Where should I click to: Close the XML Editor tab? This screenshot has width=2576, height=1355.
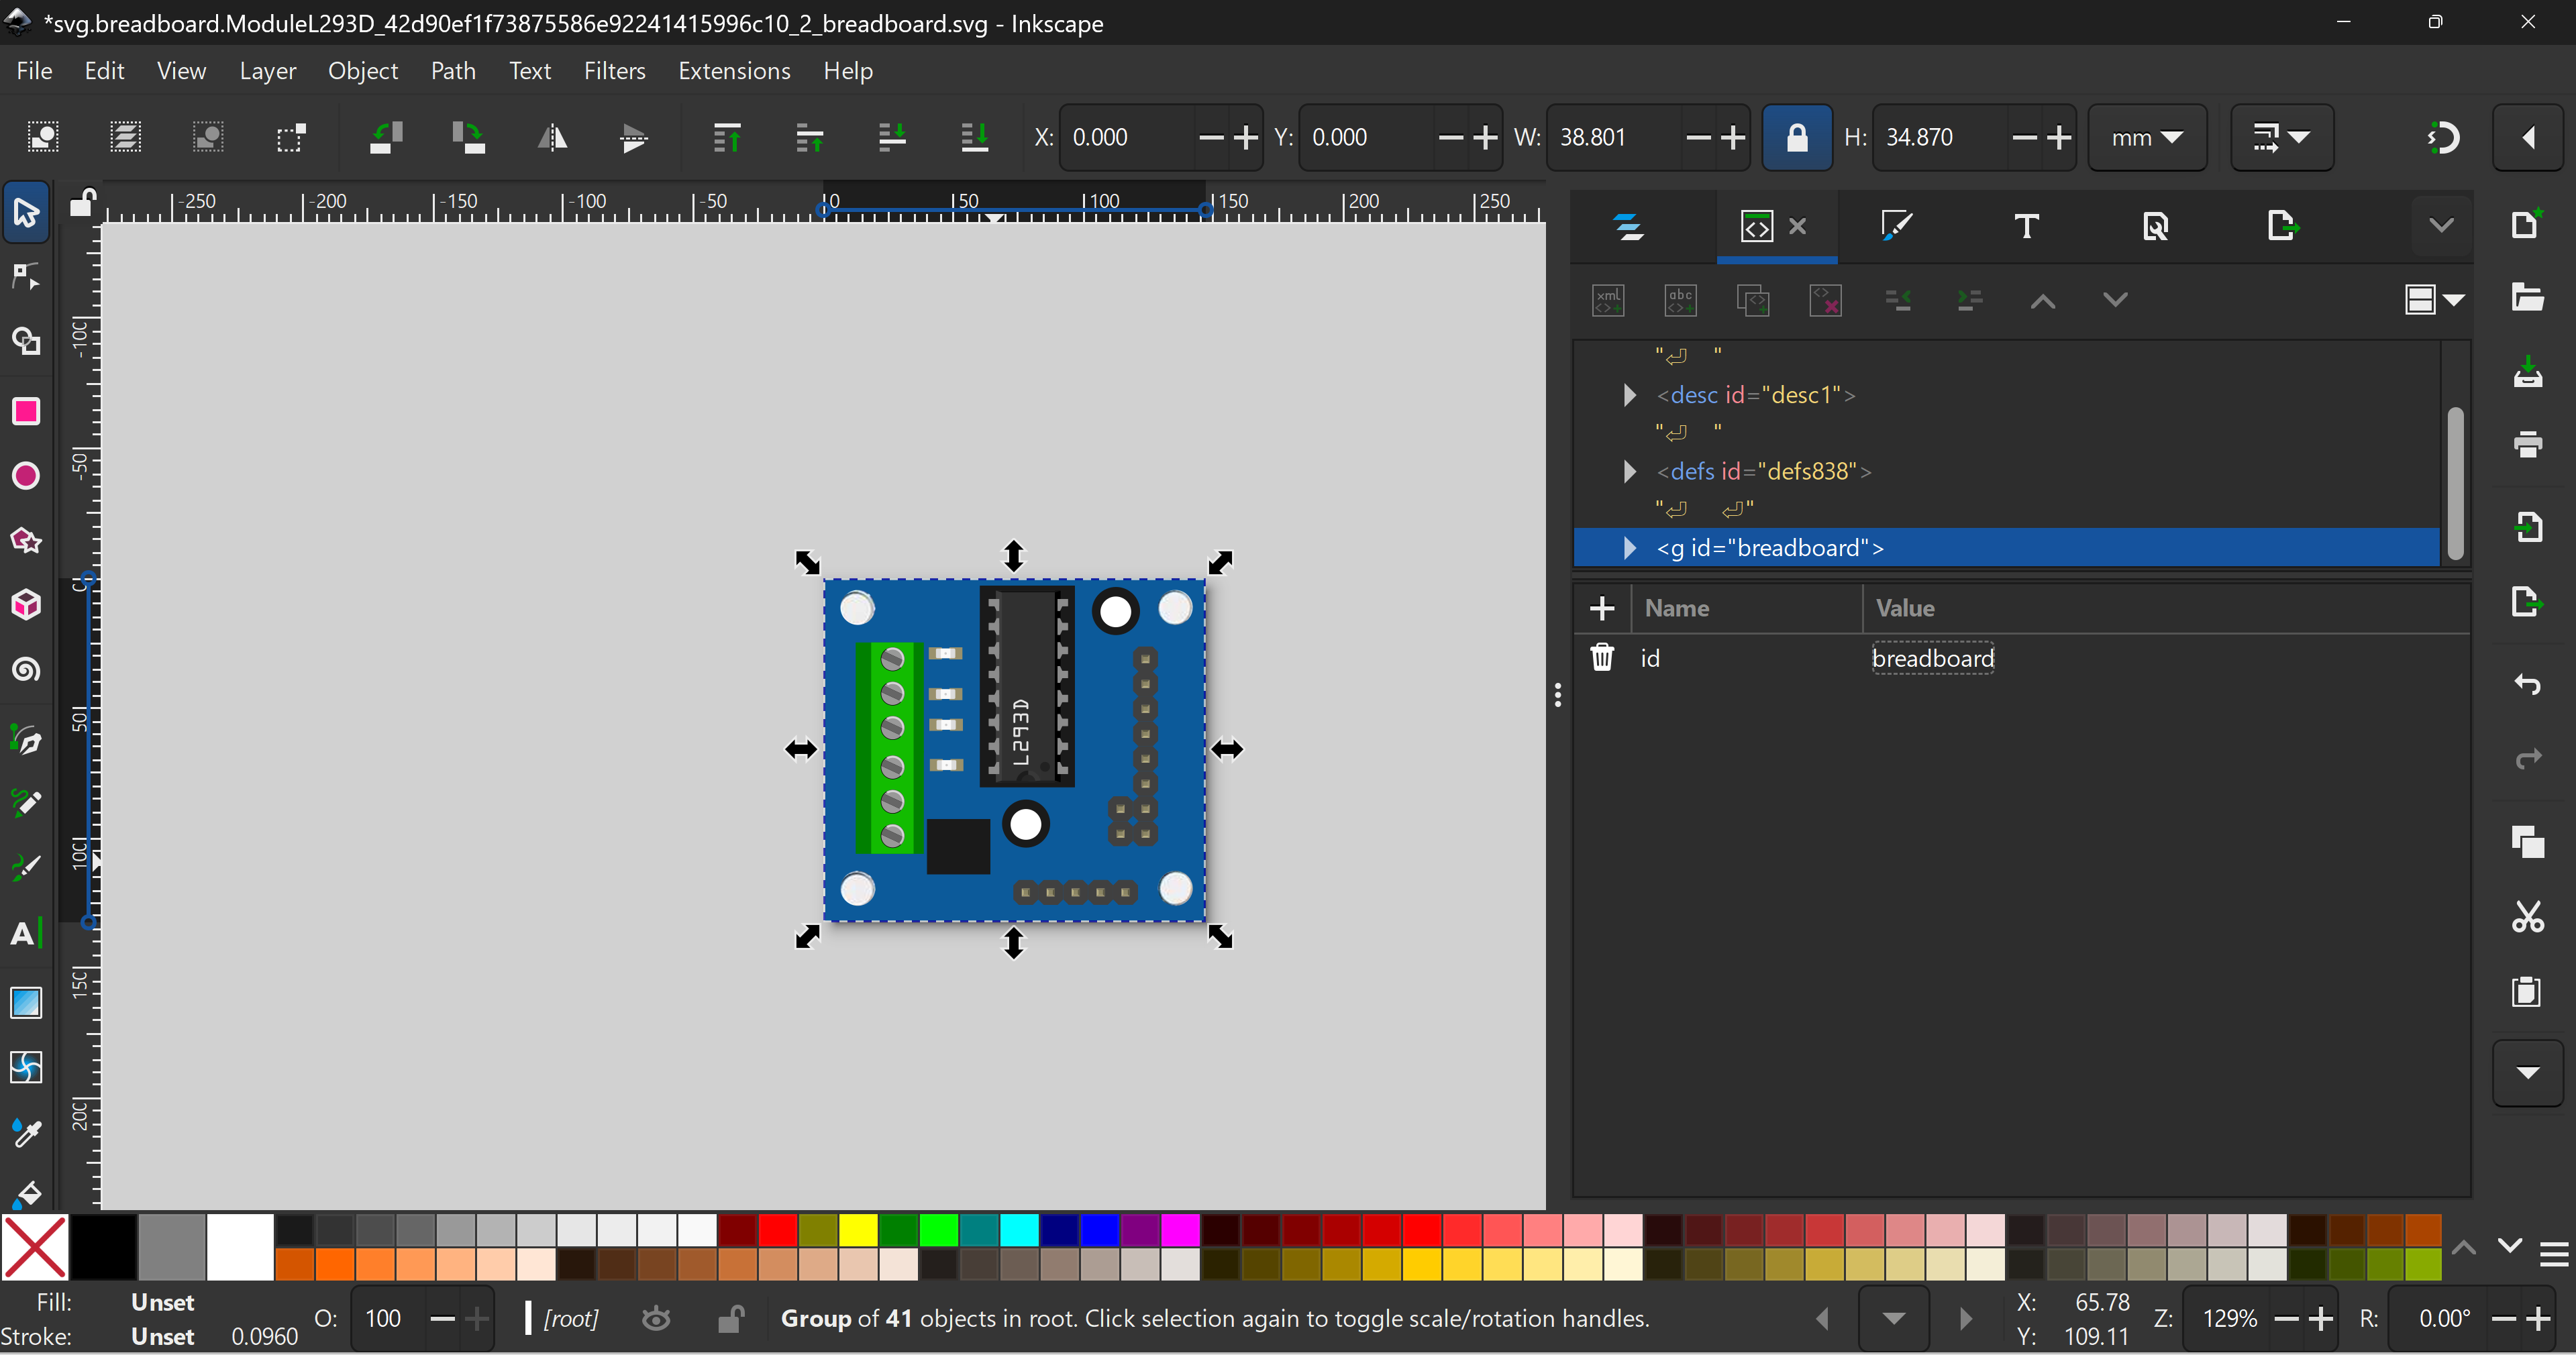[x=1797, y=226]
